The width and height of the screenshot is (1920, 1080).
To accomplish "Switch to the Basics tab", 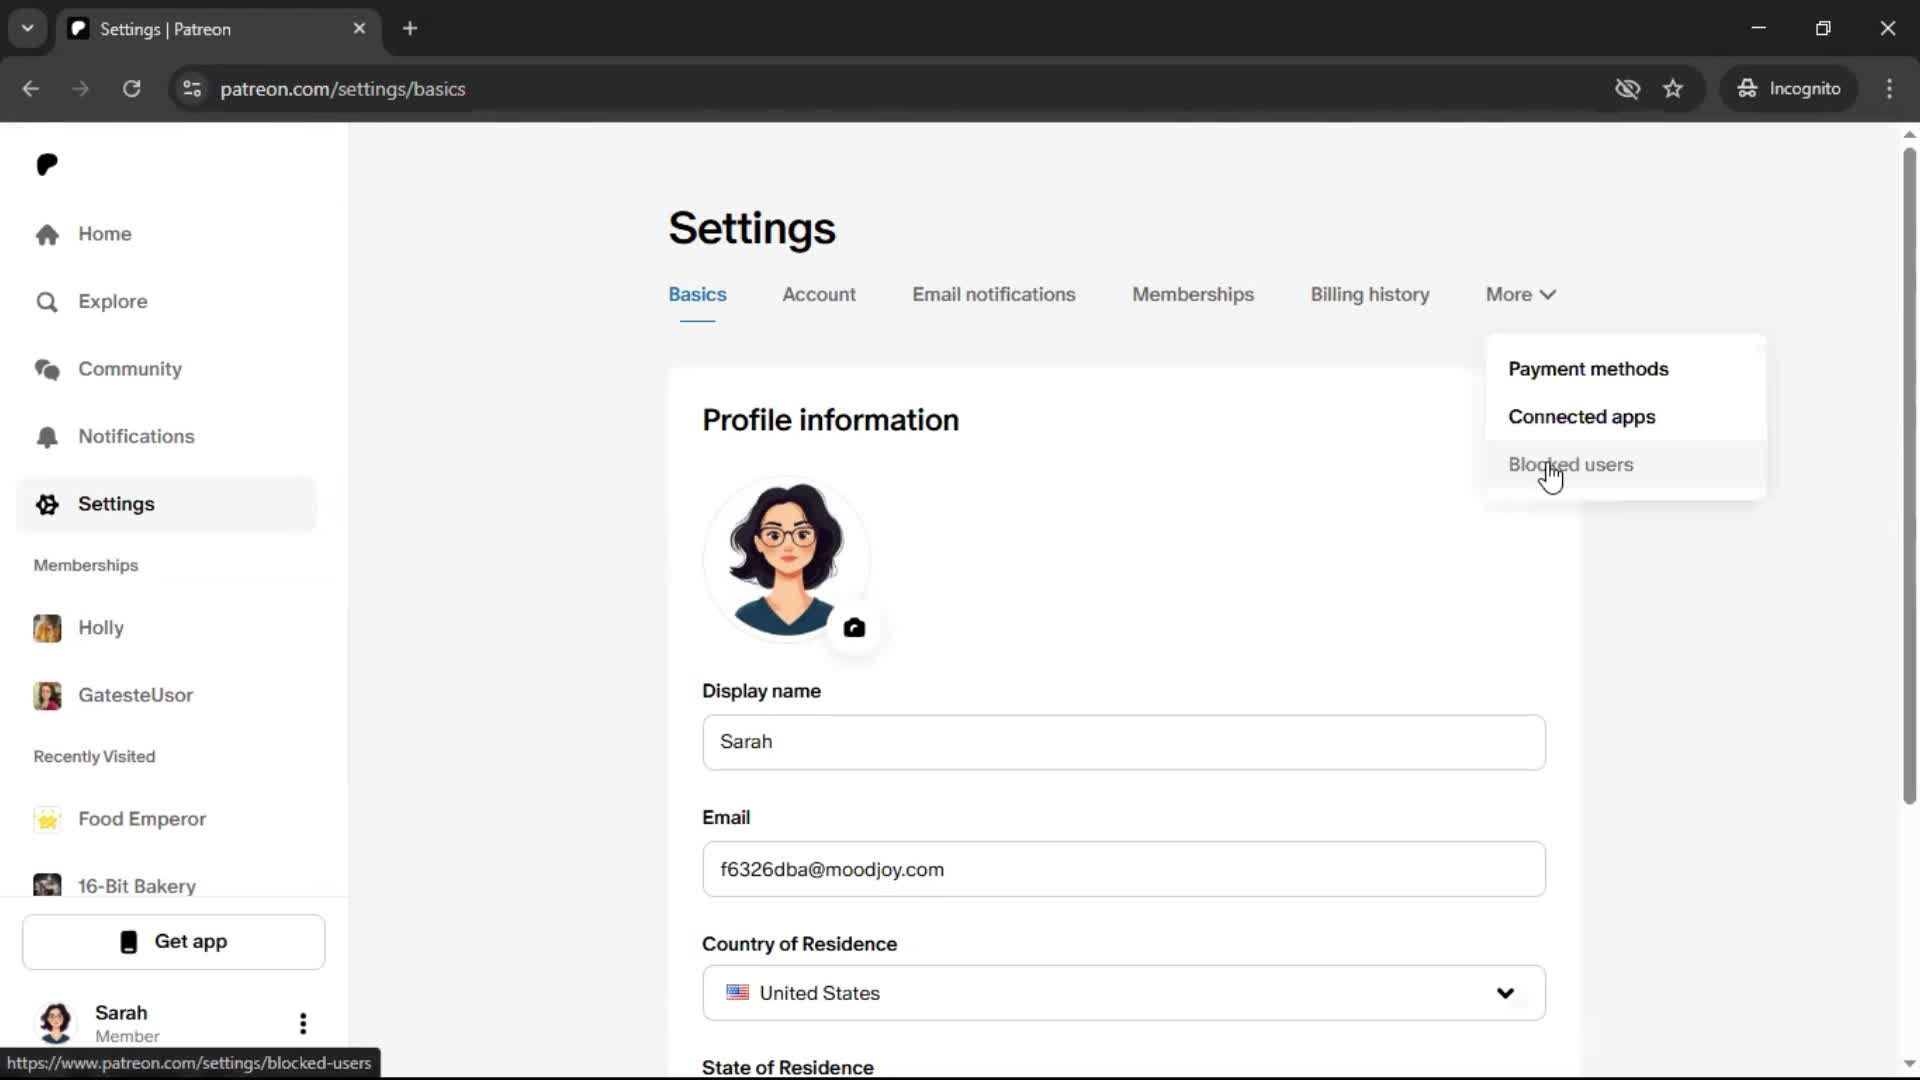I will tap(697, 295).
